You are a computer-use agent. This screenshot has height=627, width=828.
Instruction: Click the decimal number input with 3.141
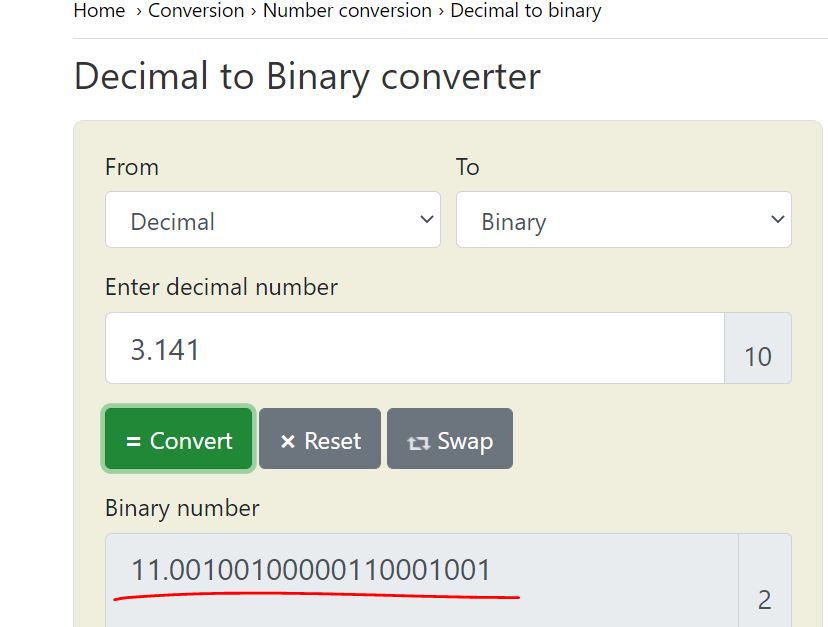coord(414,349)
